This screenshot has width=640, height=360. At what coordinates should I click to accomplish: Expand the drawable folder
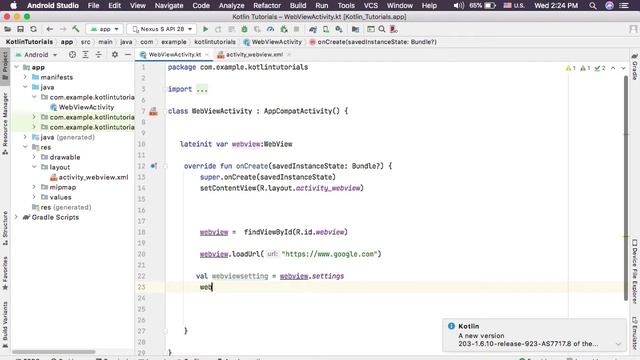[34, 157]
